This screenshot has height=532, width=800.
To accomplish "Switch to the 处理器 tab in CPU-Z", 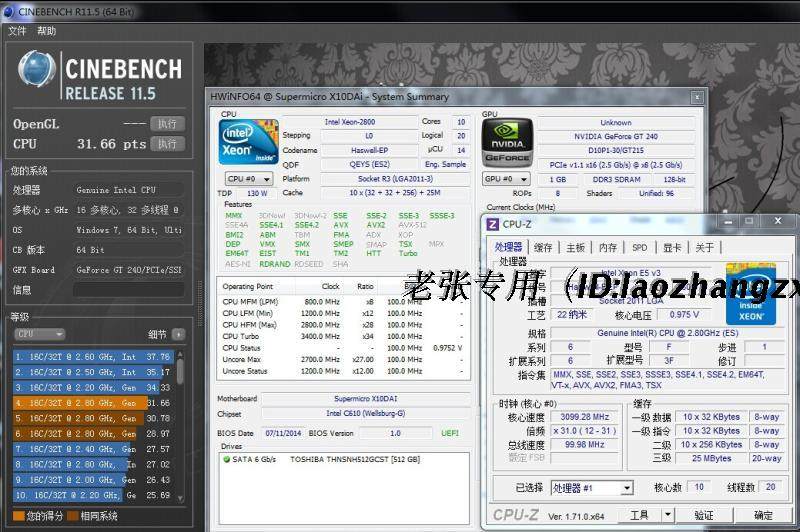I will point(508,247).
